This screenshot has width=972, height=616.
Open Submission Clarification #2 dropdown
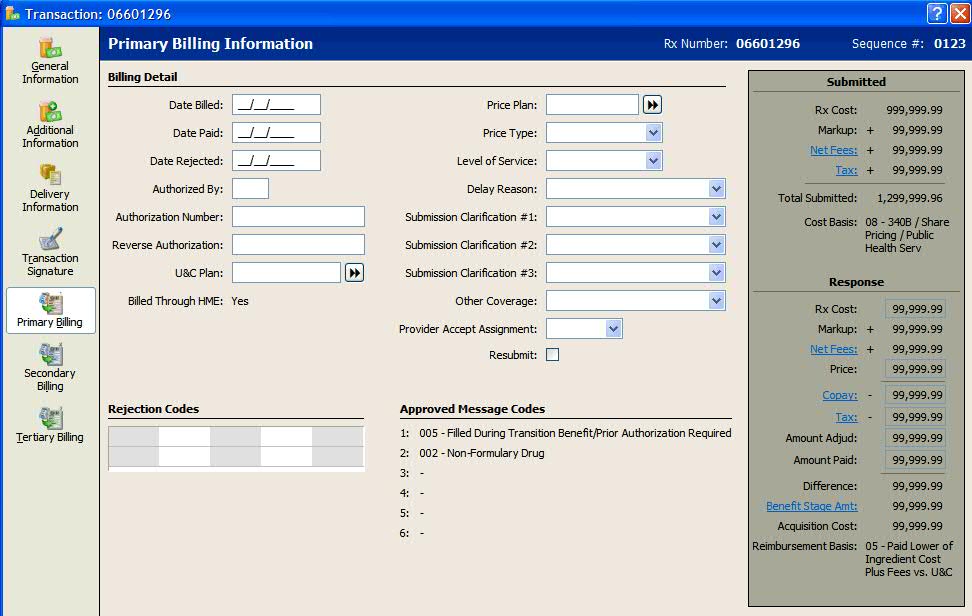tap(716, 245)
